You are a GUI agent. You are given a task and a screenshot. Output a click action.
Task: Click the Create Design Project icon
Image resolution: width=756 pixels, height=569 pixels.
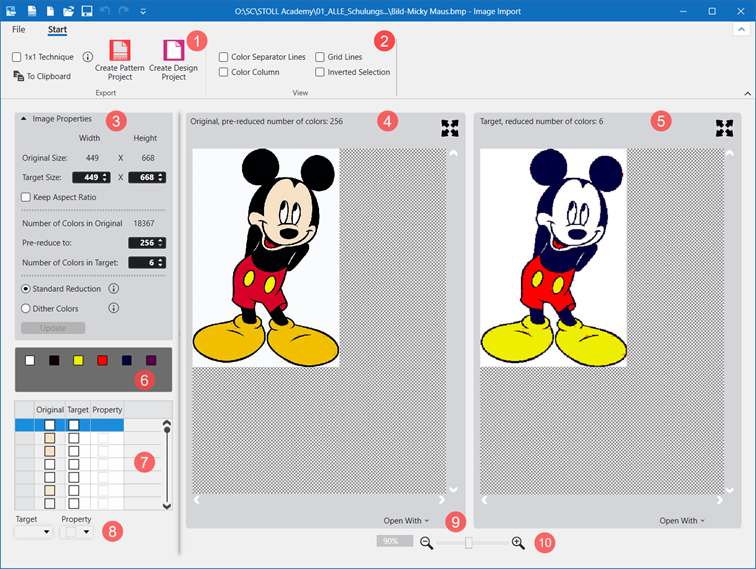click(x=173, y=50)
